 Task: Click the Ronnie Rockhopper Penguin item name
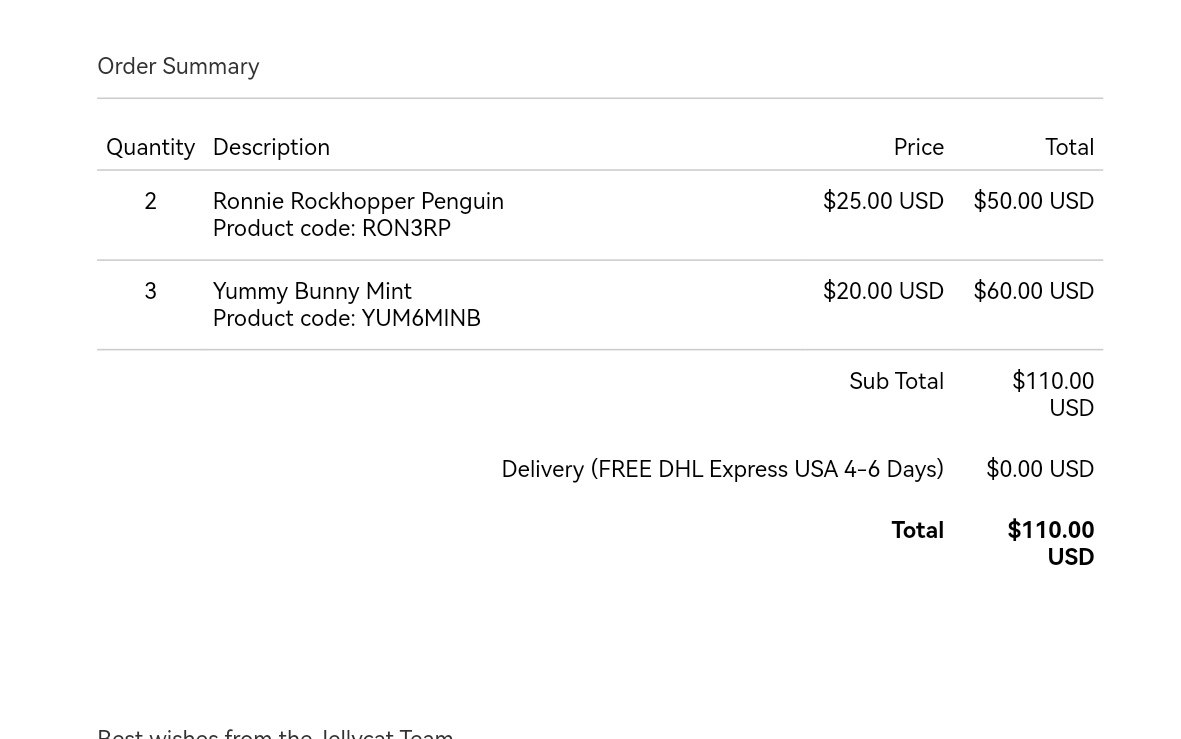click(358, 201)
